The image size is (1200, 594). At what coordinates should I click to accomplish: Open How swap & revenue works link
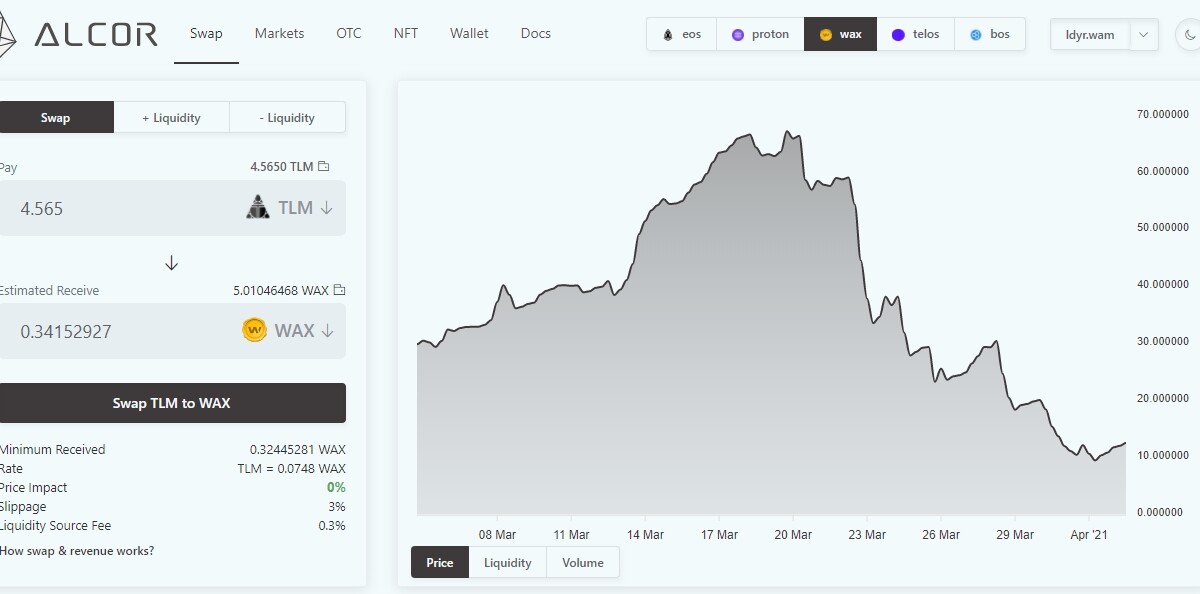(77, 551)
